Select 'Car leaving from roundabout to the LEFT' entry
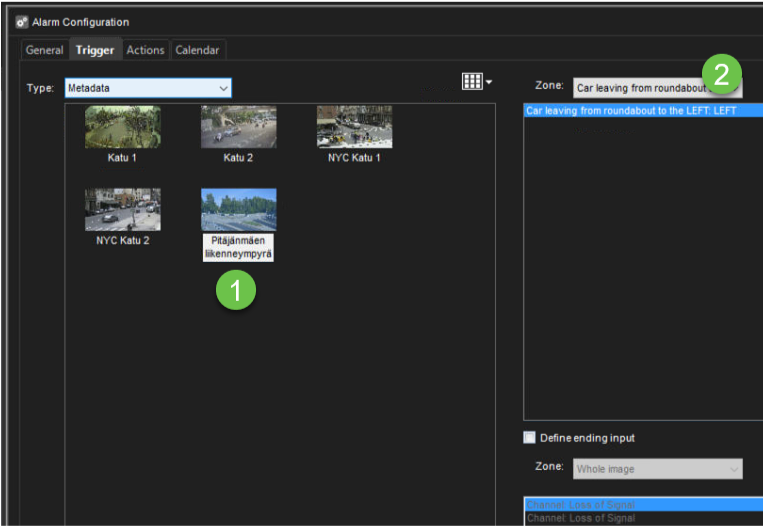 631,111
